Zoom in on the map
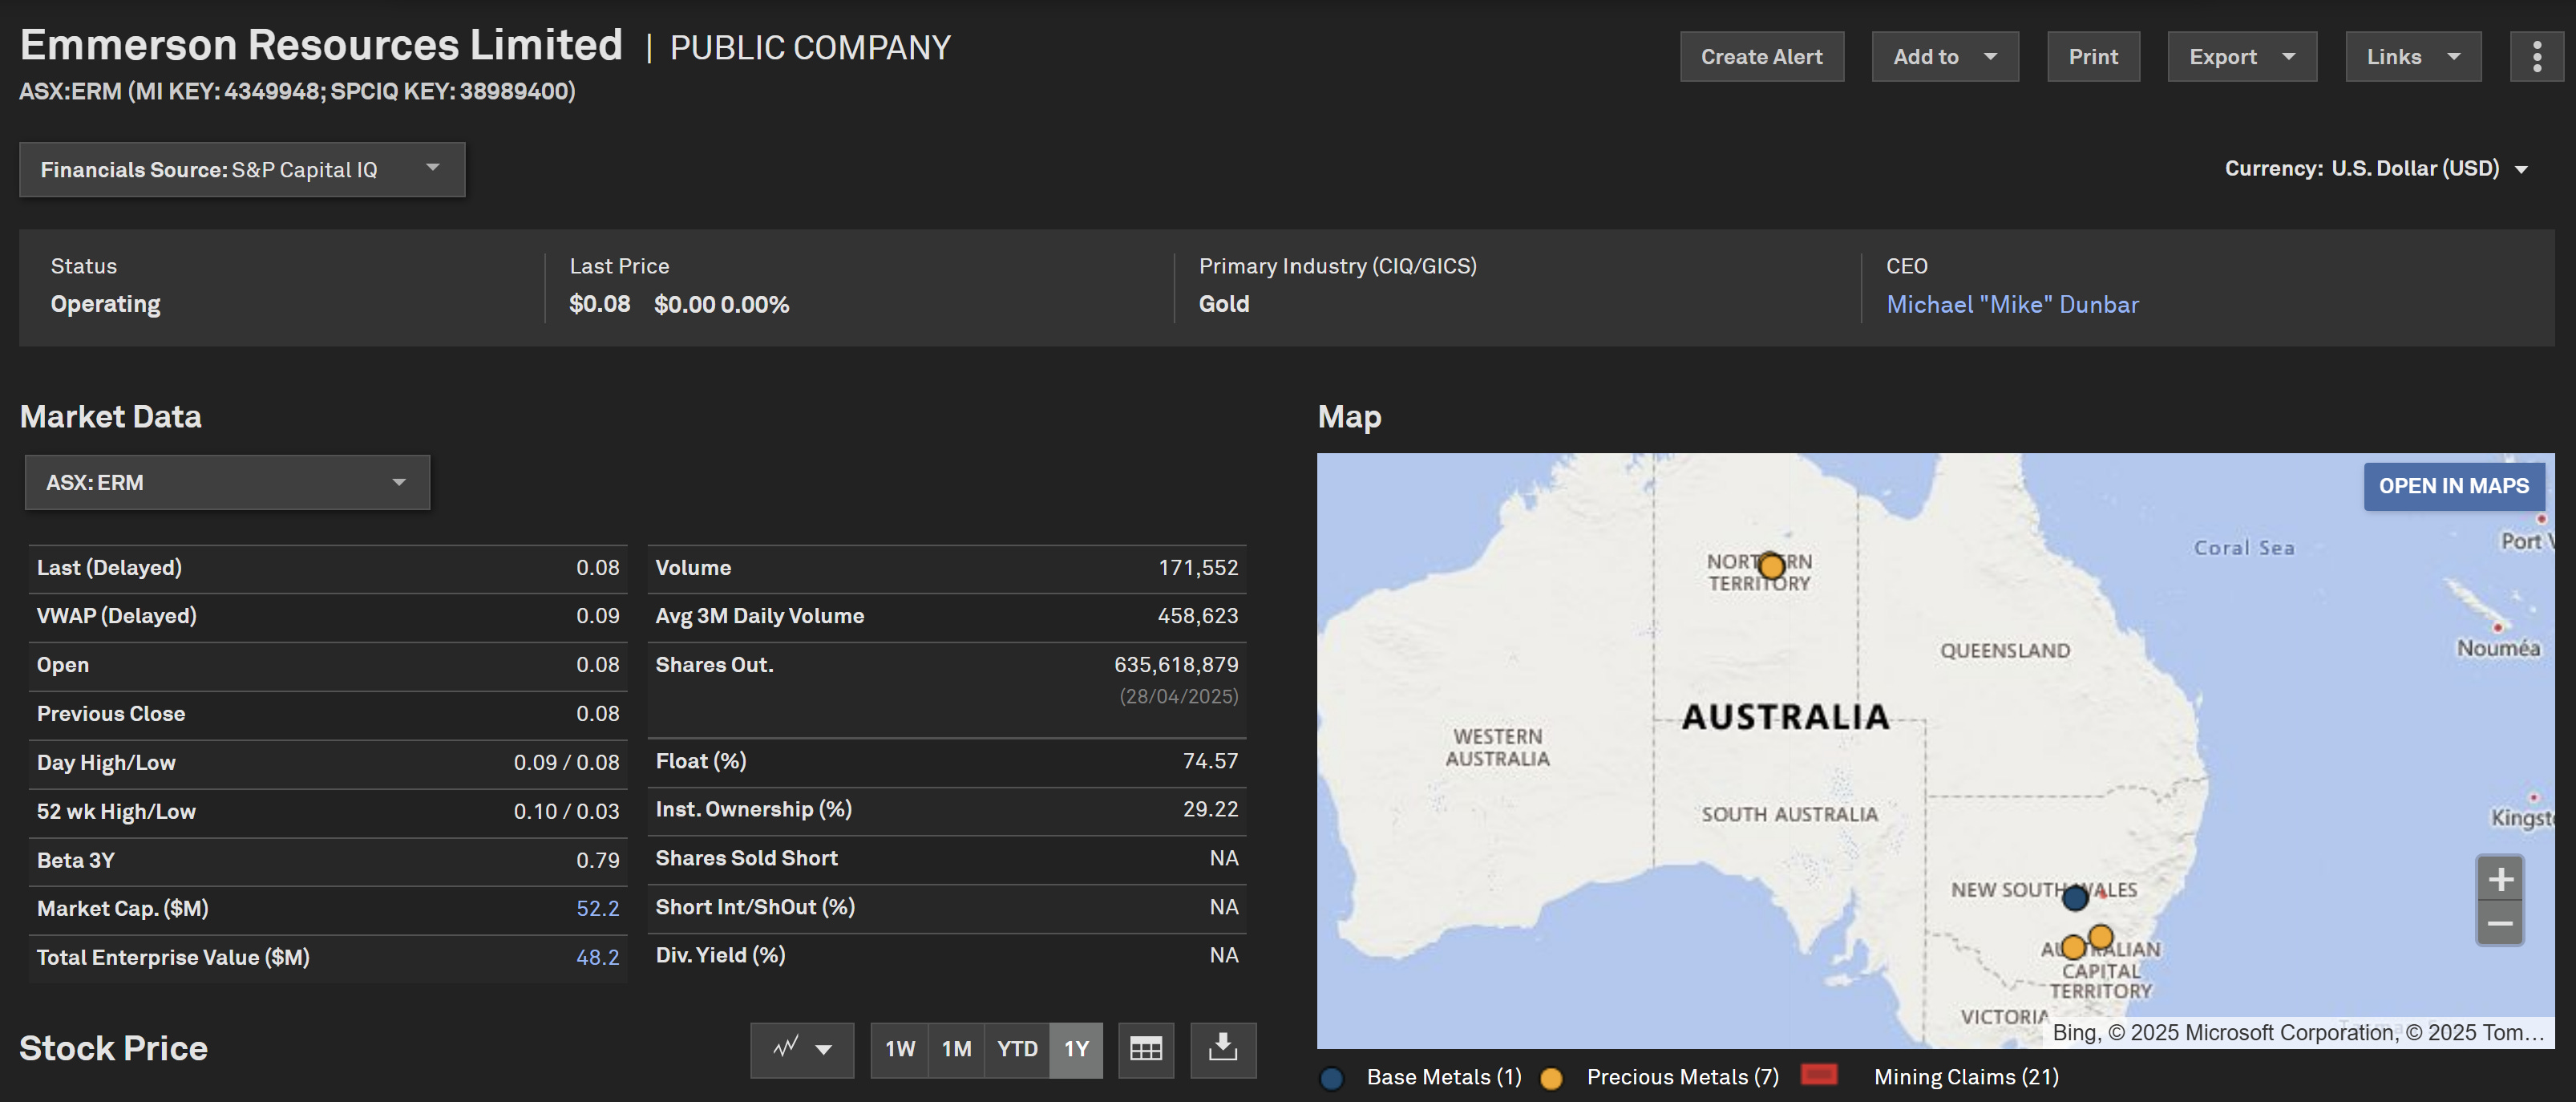2576x1102 pixels. tap(2500, 879)
